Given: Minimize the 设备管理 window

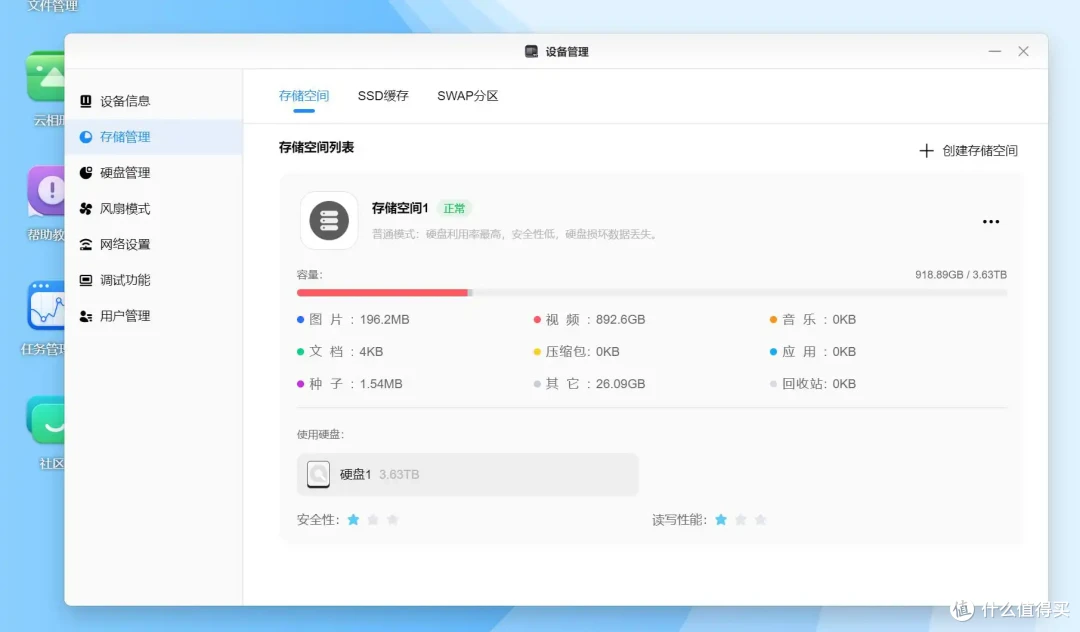Looking at the screenshot, I should 995,52.
